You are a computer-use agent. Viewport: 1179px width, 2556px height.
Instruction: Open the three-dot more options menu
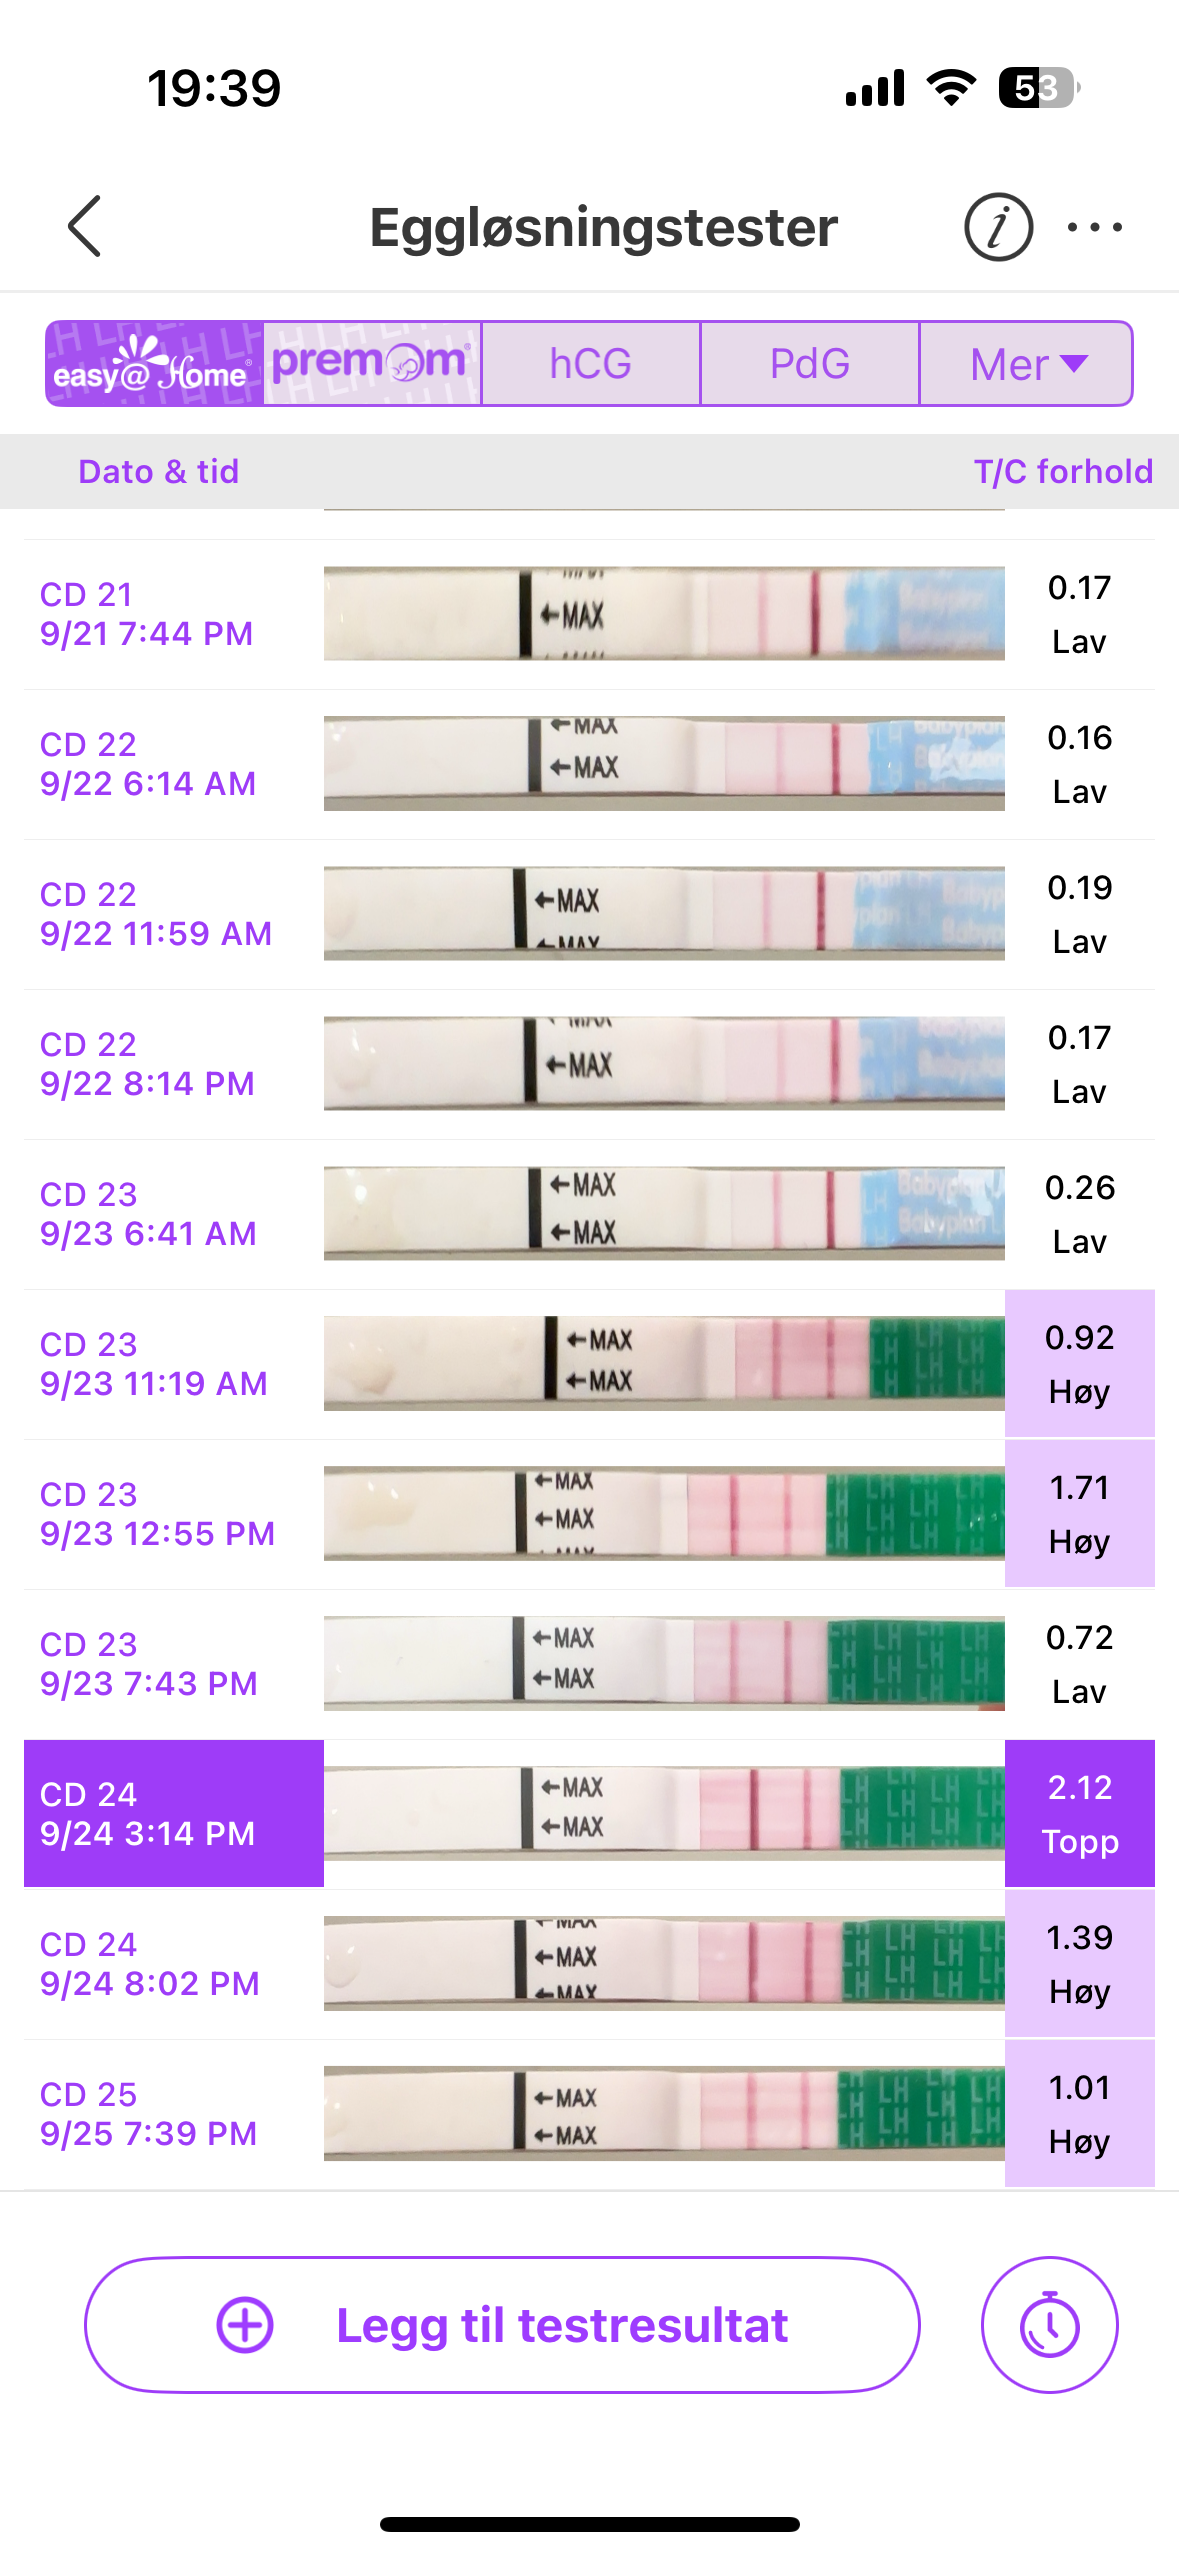pyautogui.click(x=1094, y=227)
